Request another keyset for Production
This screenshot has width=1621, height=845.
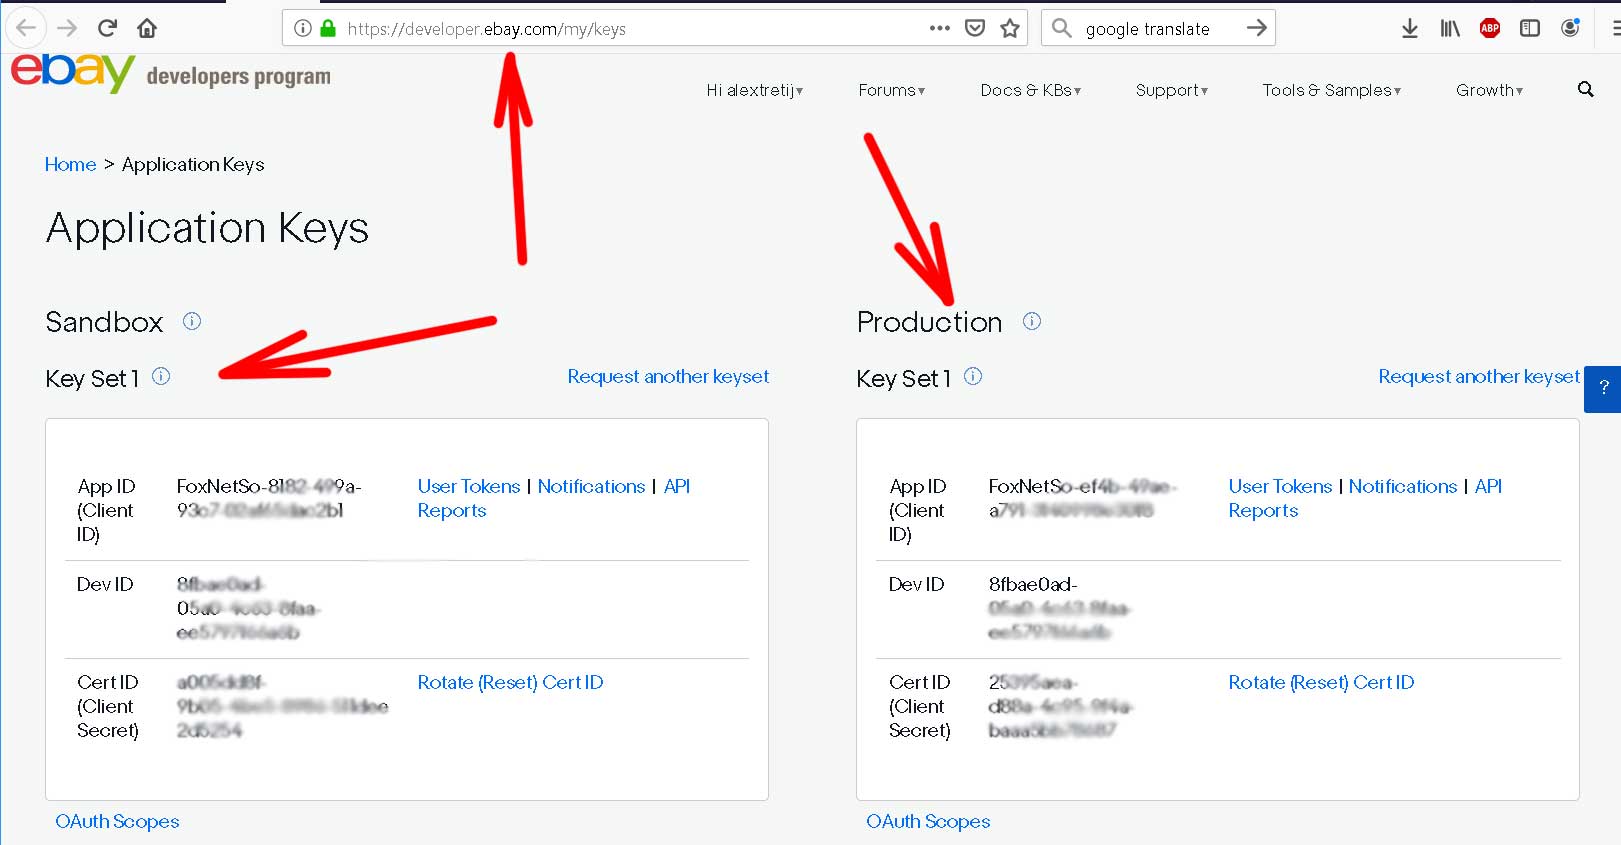[x=1479, y=376]
